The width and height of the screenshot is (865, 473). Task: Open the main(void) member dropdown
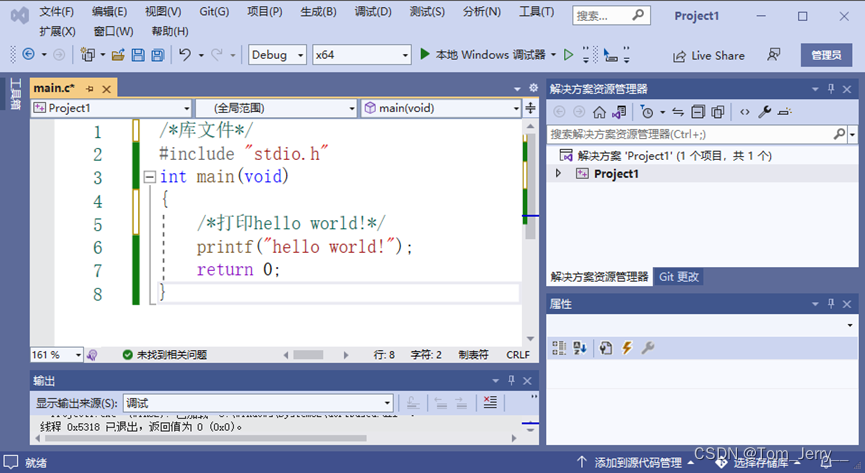441,108
